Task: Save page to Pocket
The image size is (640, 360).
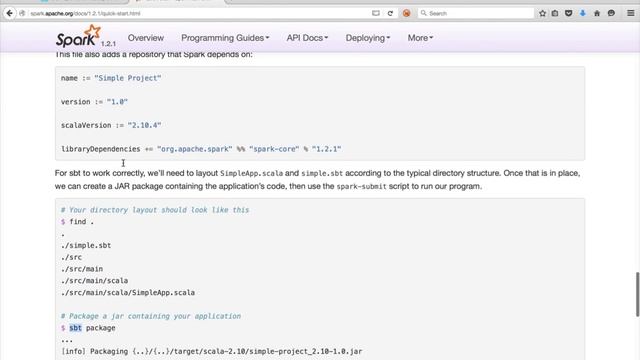Action: 569,13
